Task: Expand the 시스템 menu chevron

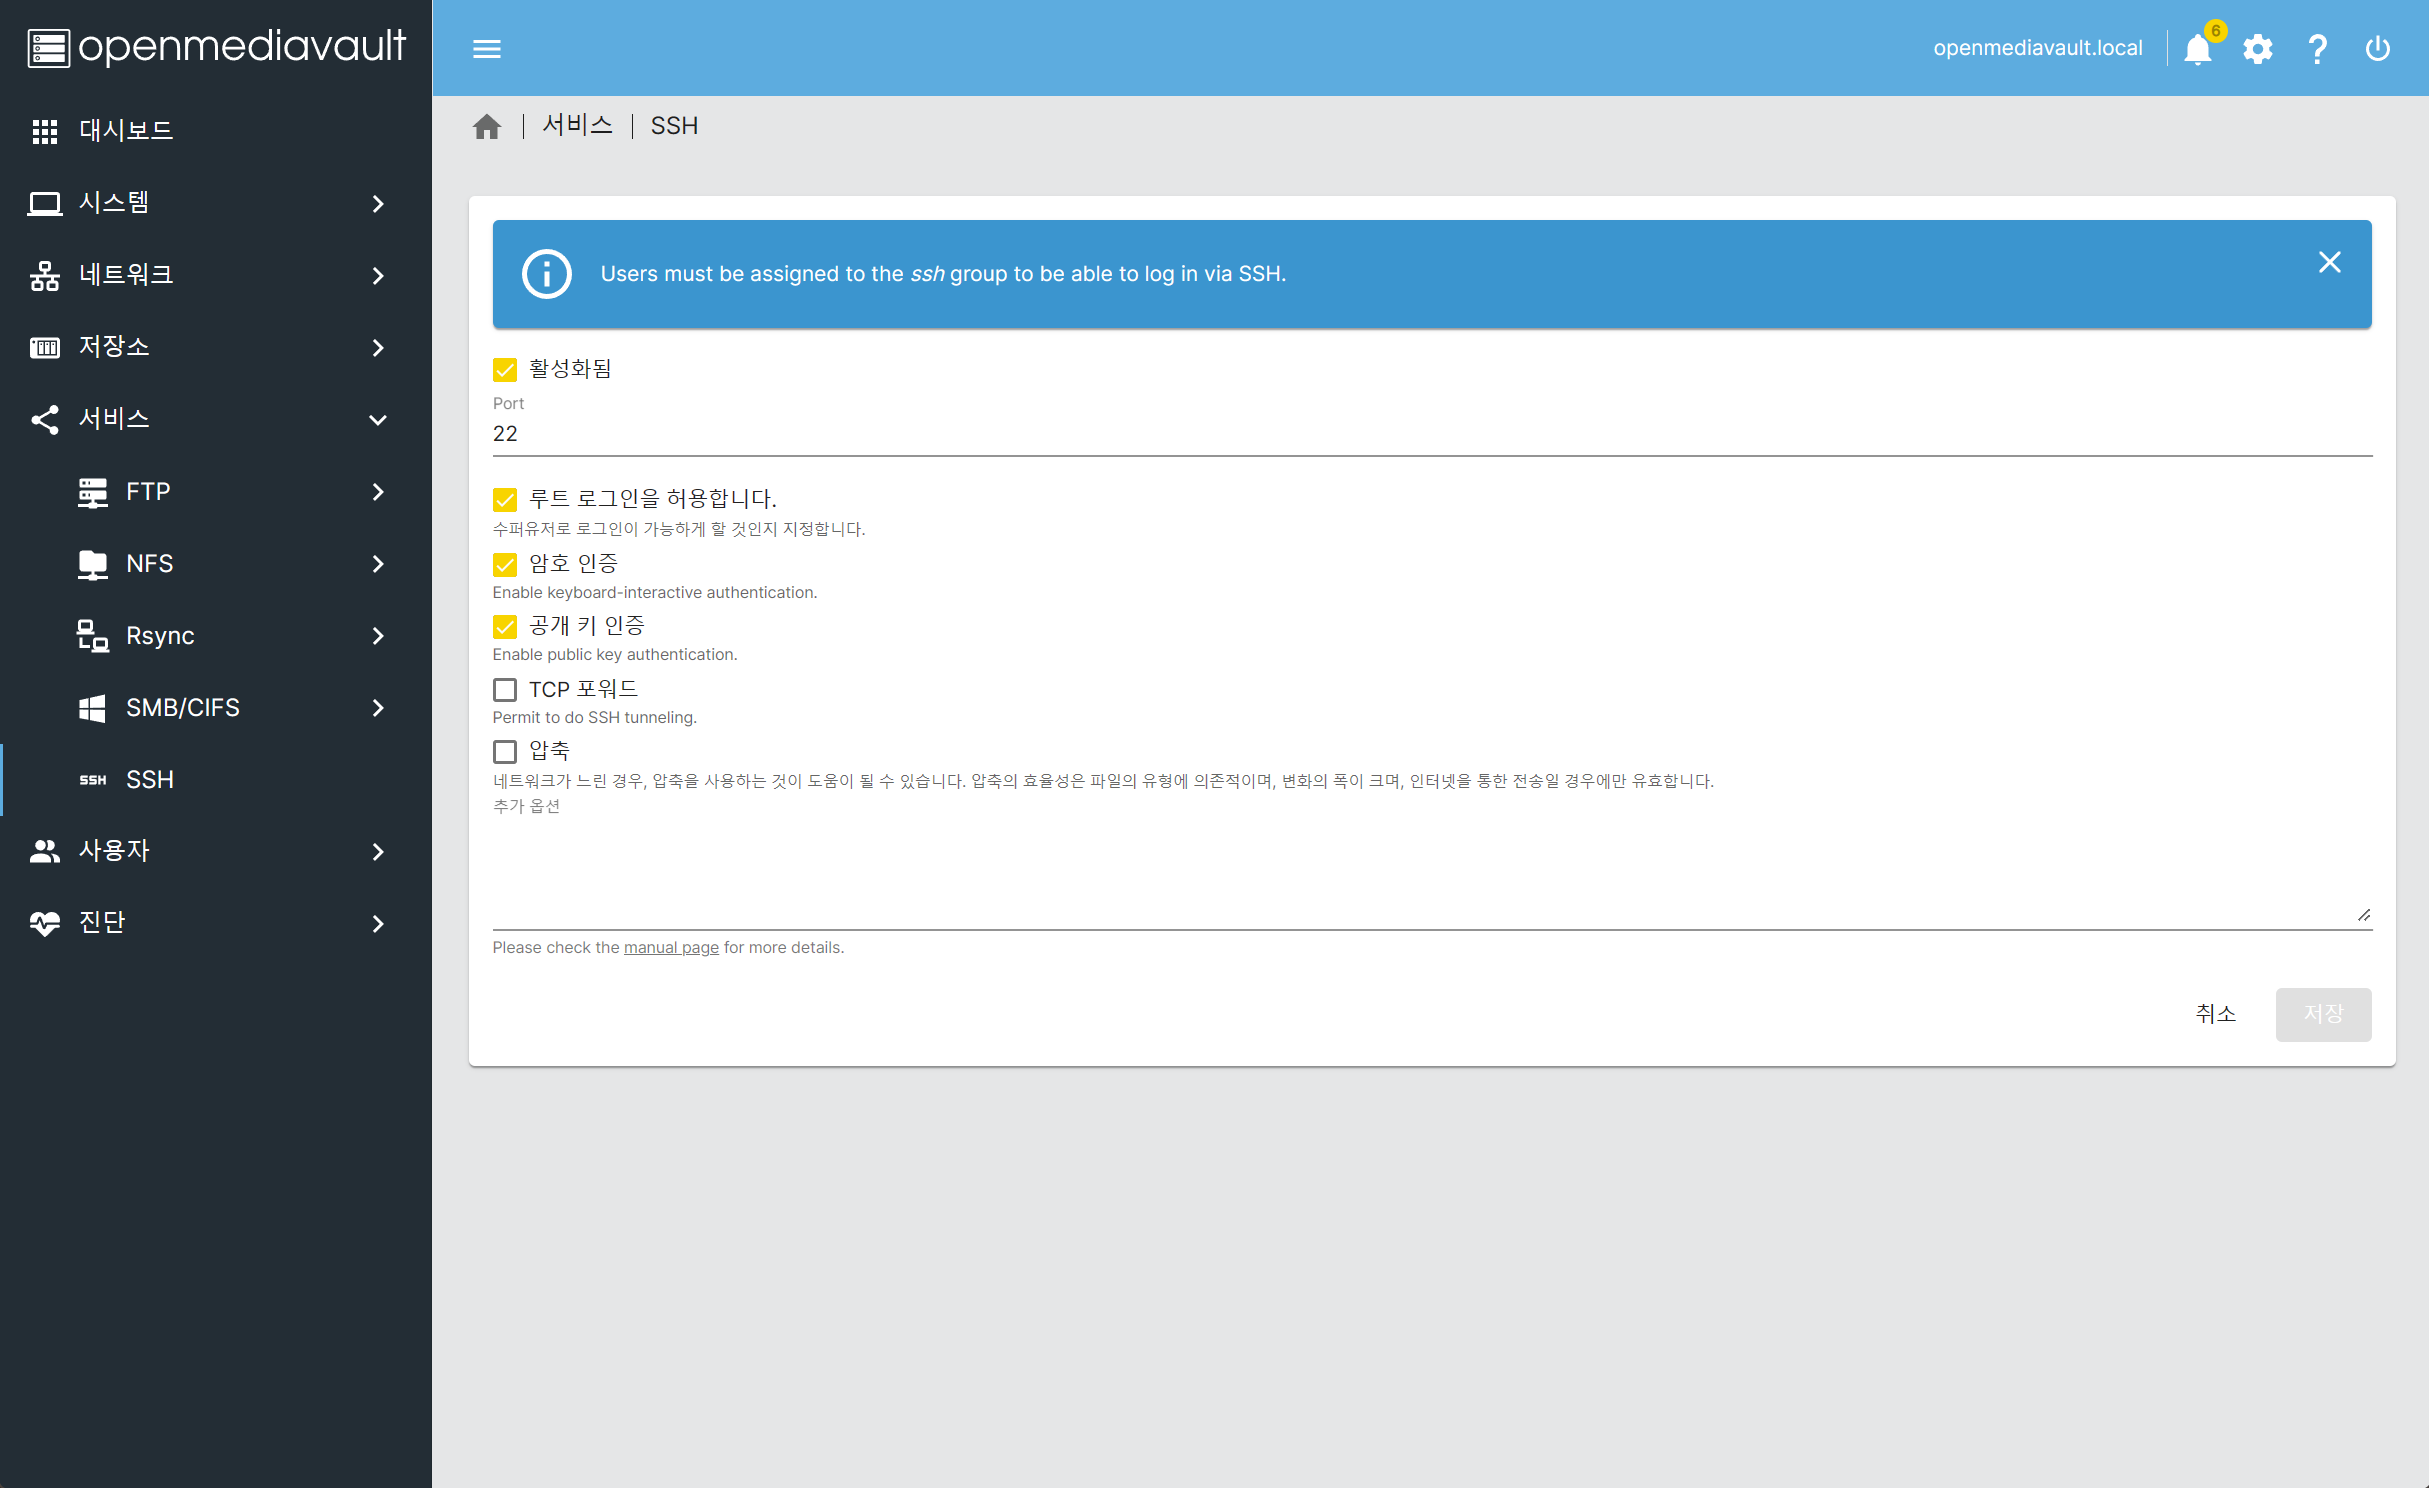Action: point(378,203)
